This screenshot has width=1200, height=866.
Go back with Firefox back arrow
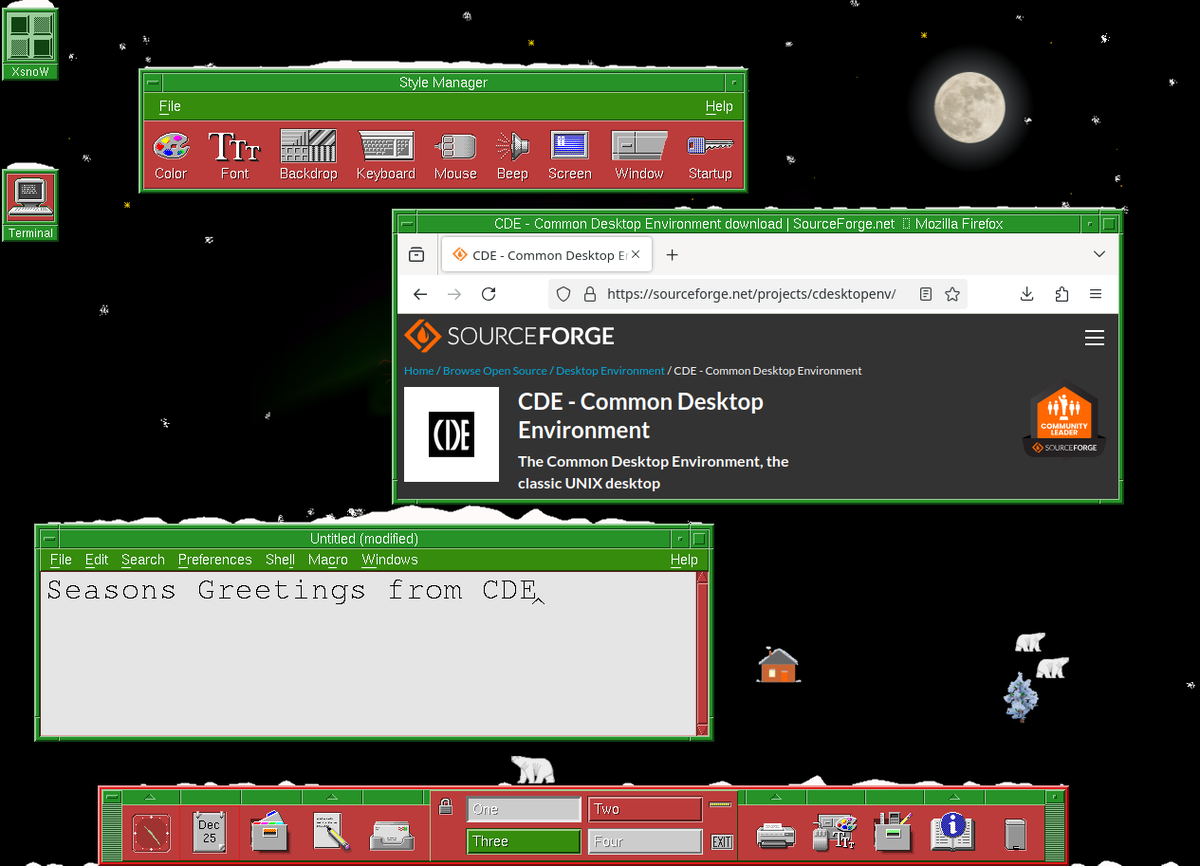click(420, 294)
